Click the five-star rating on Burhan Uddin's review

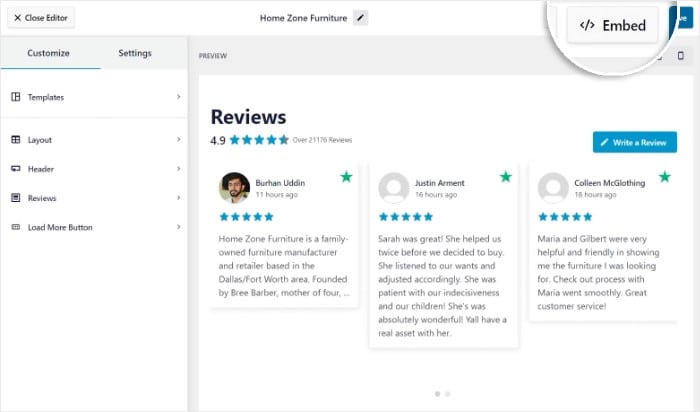(x=246, y=217)
